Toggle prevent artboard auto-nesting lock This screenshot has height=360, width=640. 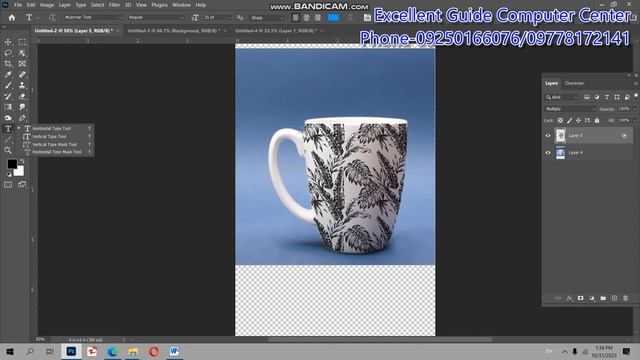point(587,120)
